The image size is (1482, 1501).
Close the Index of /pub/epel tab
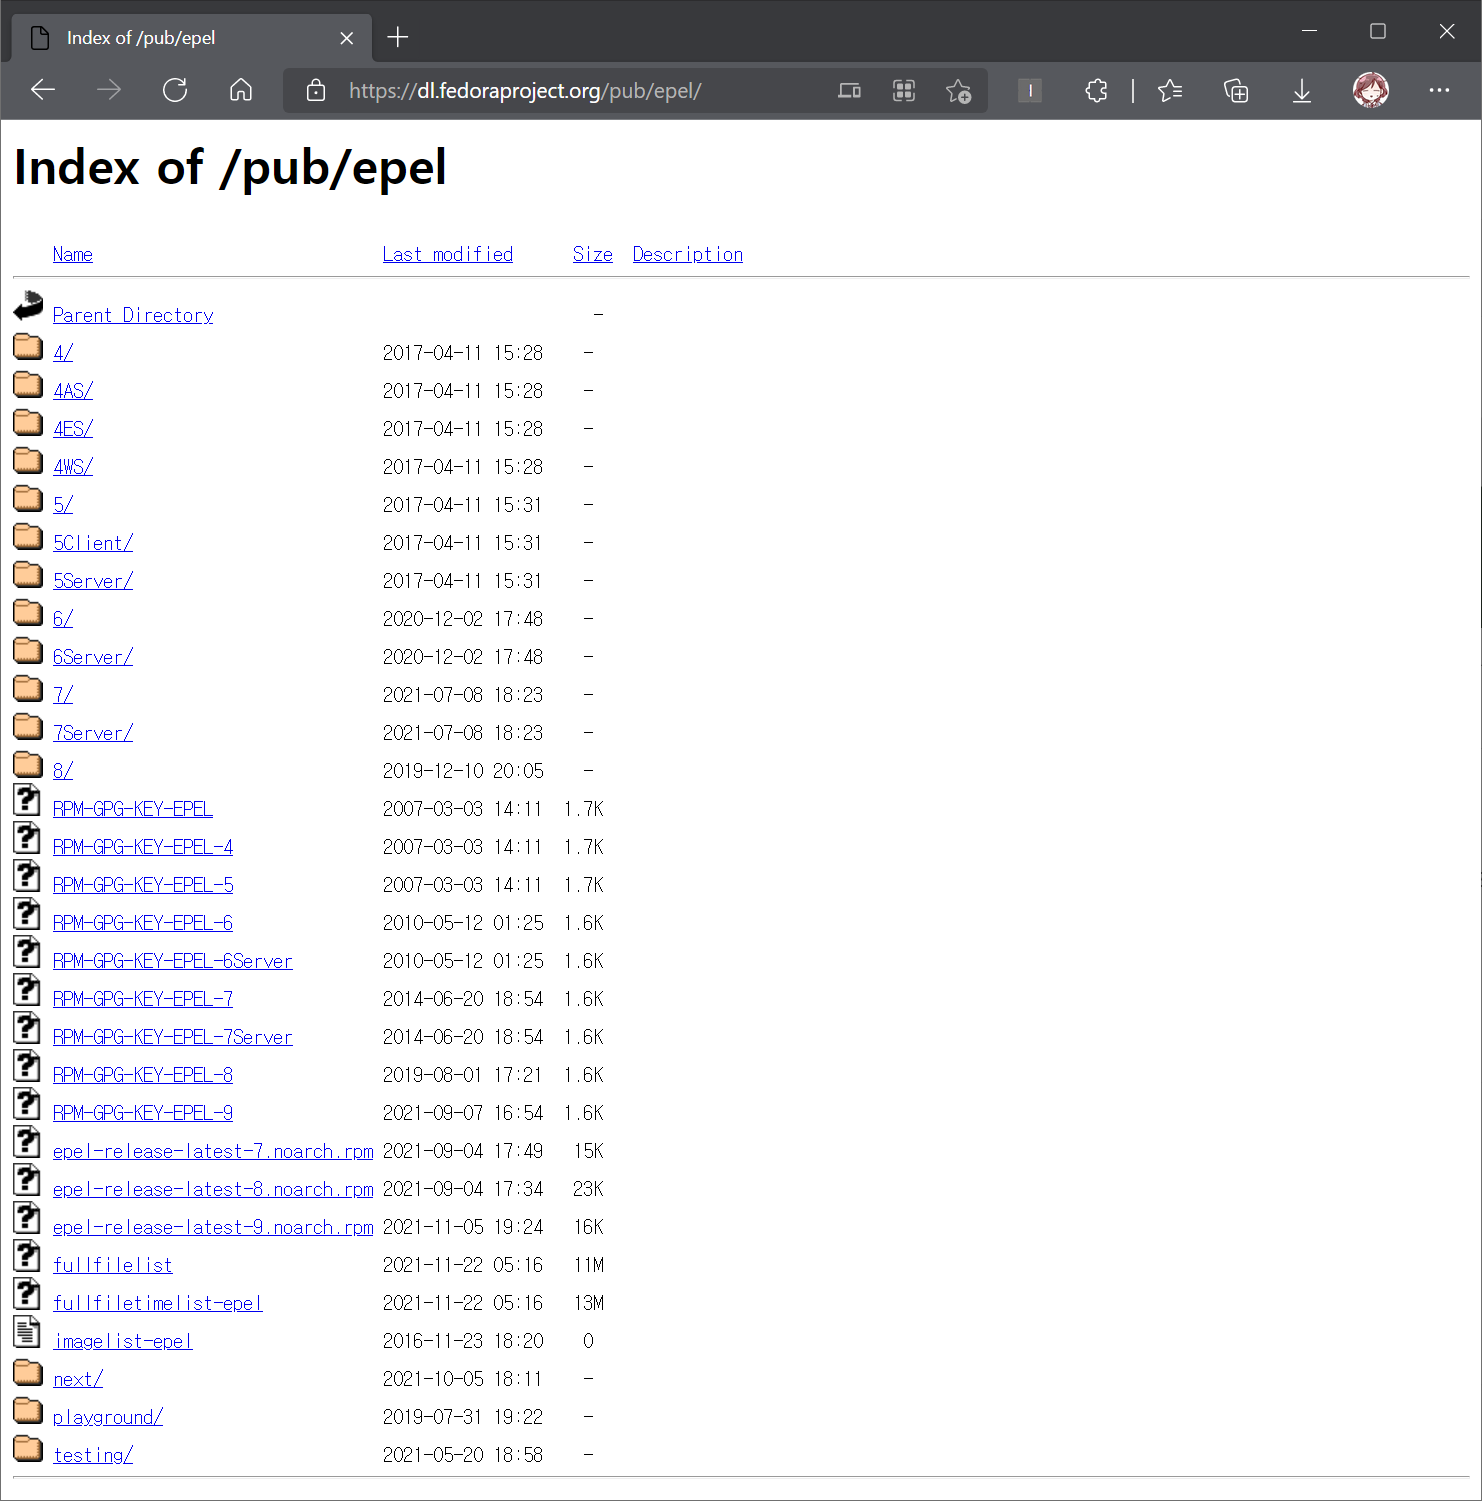(x=347, y=38)
